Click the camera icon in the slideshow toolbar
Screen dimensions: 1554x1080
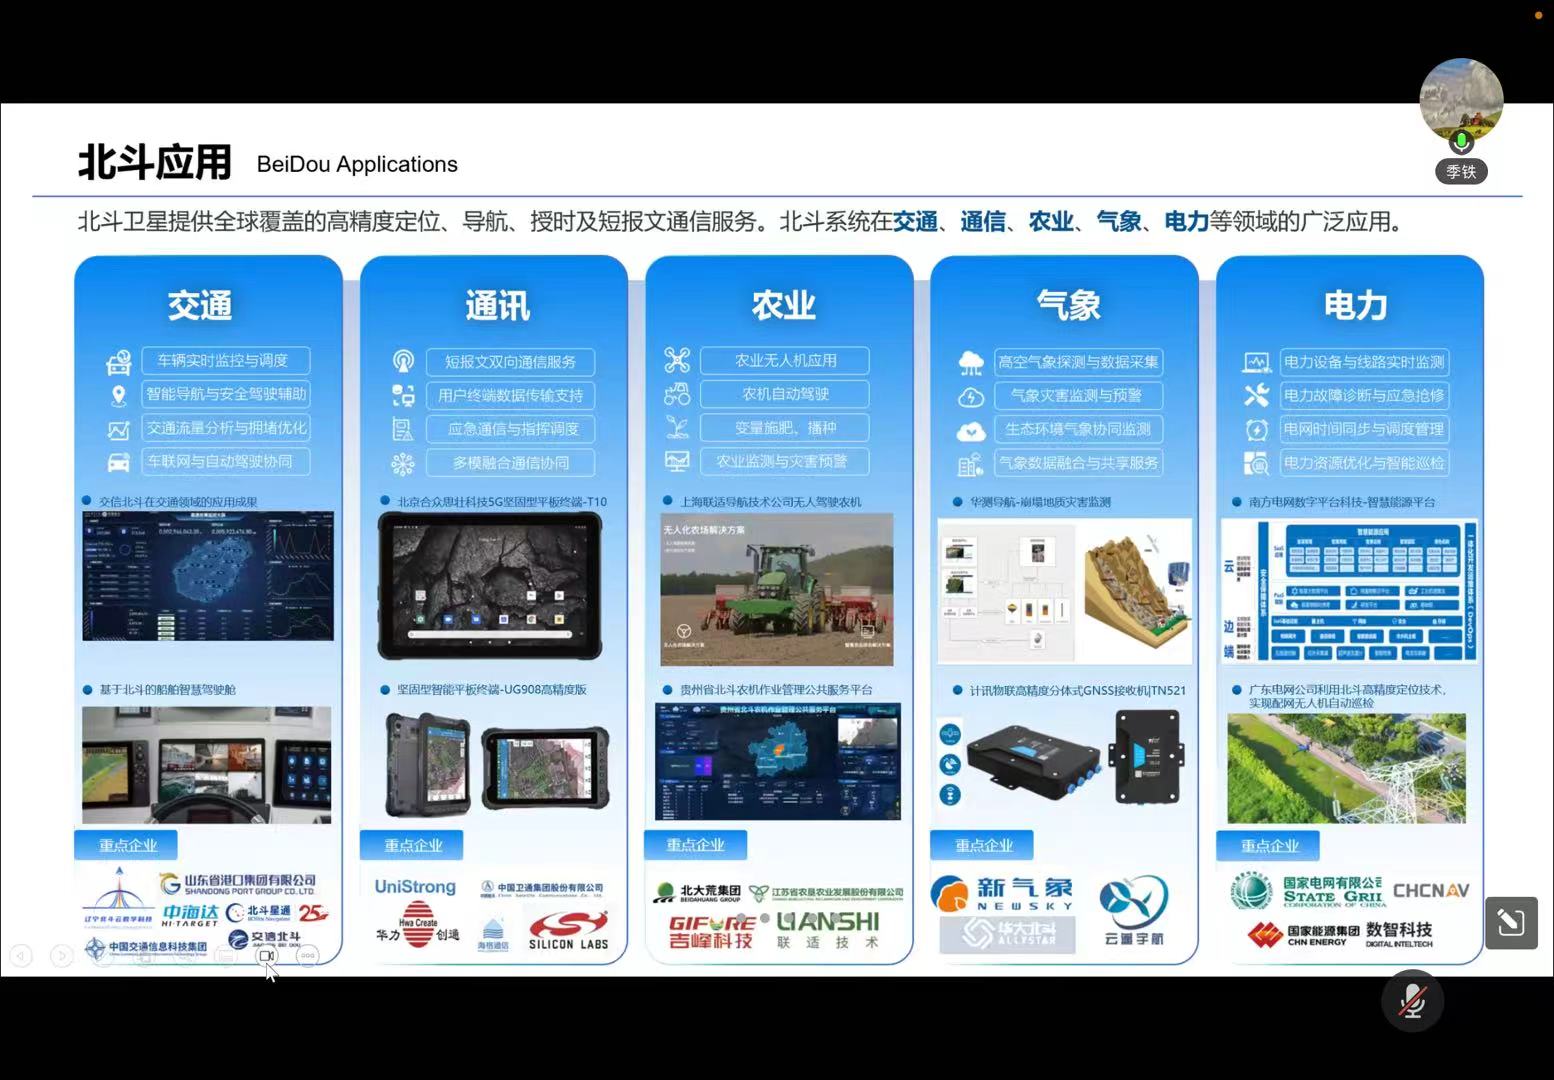(267, 956)
